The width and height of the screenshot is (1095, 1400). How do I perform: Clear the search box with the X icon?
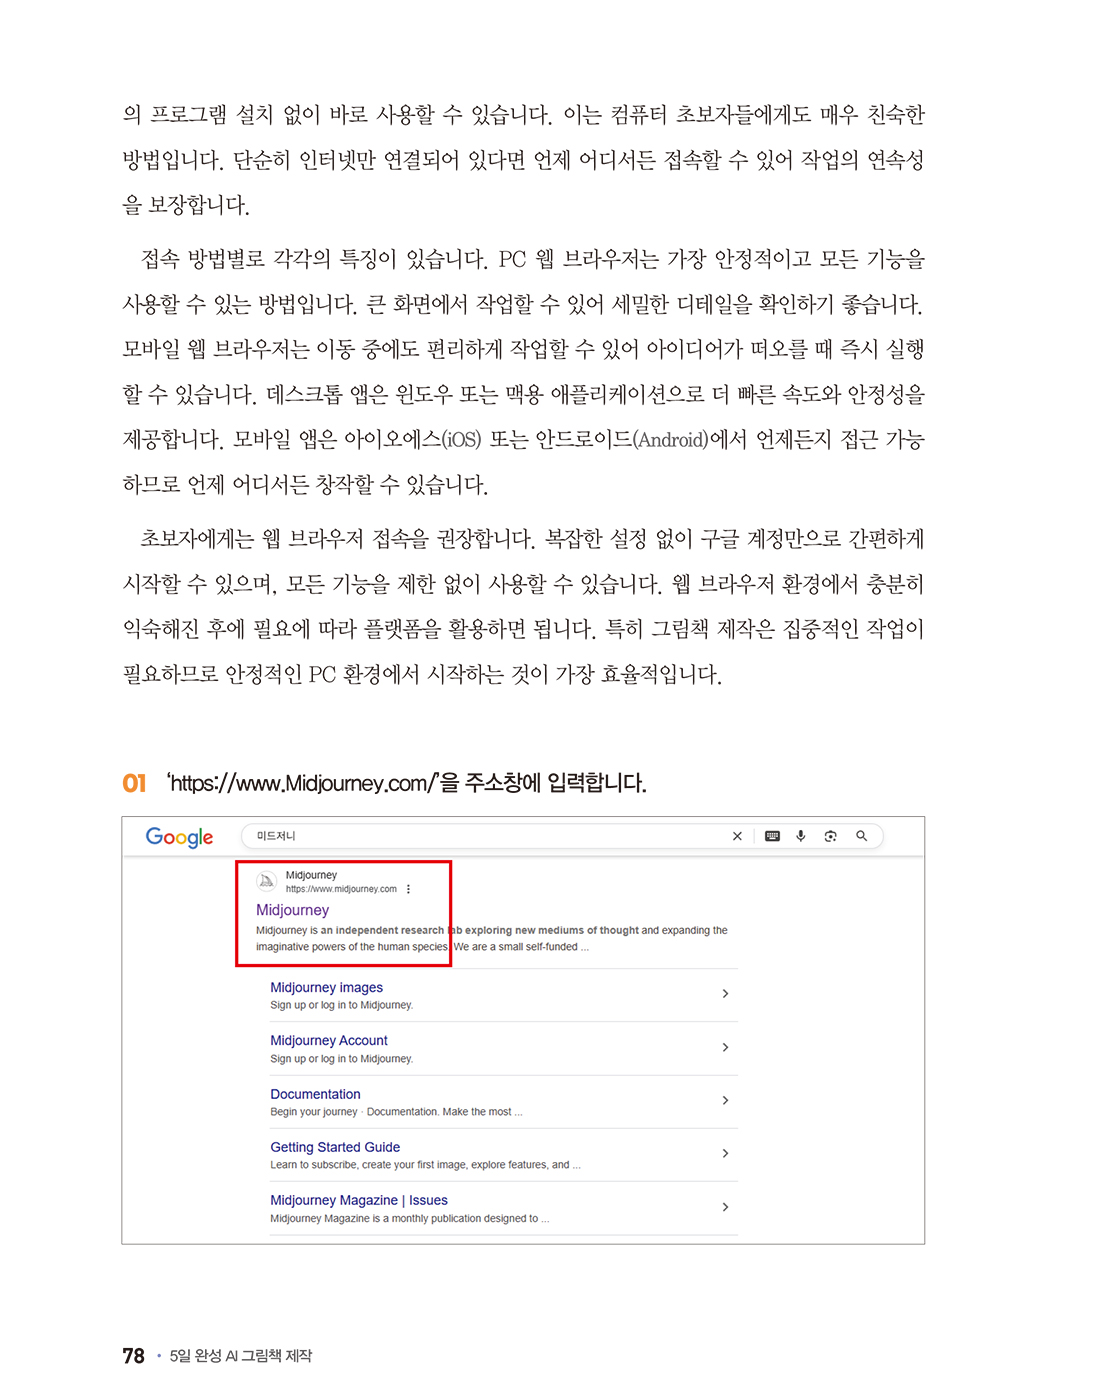click(737, 836)
